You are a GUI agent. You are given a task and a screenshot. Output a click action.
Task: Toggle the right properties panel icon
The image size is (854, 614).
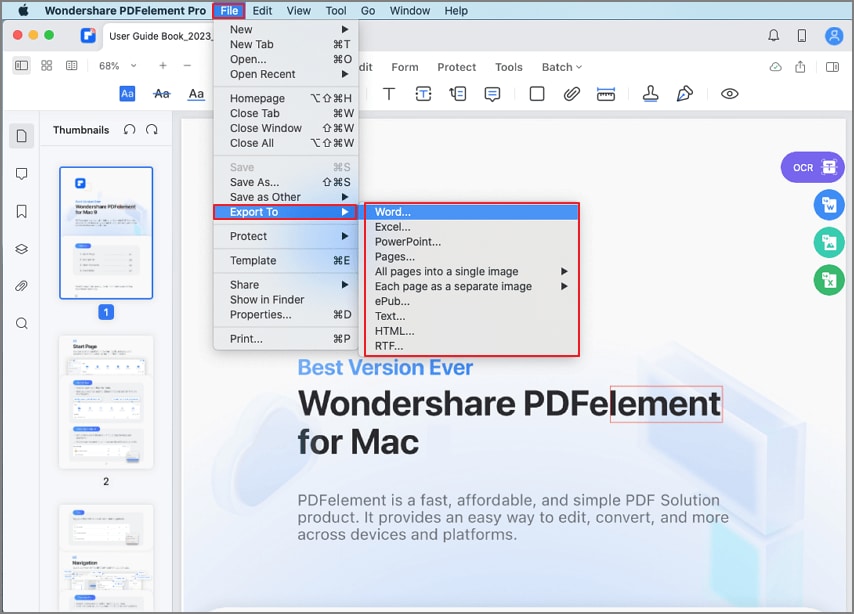click(x=832, y=67)
